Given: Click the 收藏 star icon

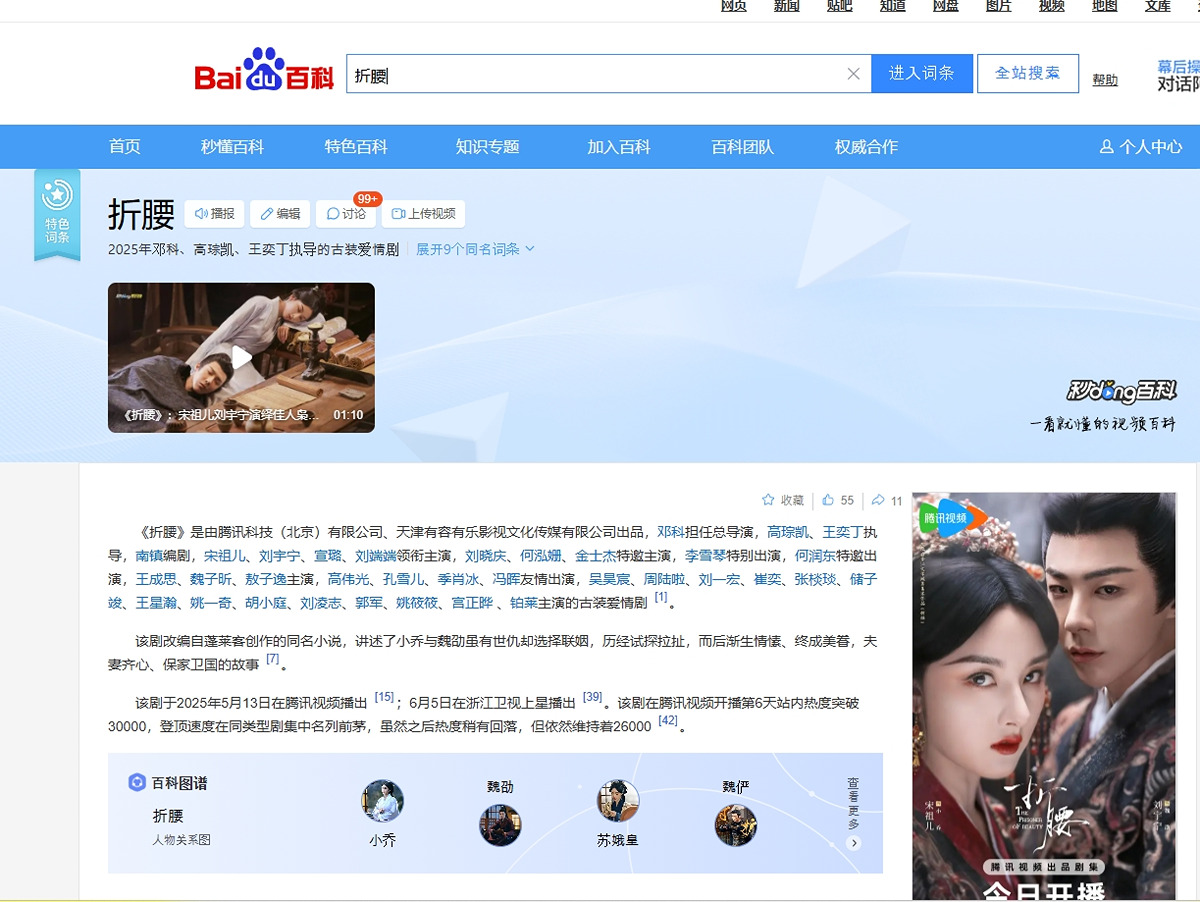Looking at the screenshot, I should point(768,500).
